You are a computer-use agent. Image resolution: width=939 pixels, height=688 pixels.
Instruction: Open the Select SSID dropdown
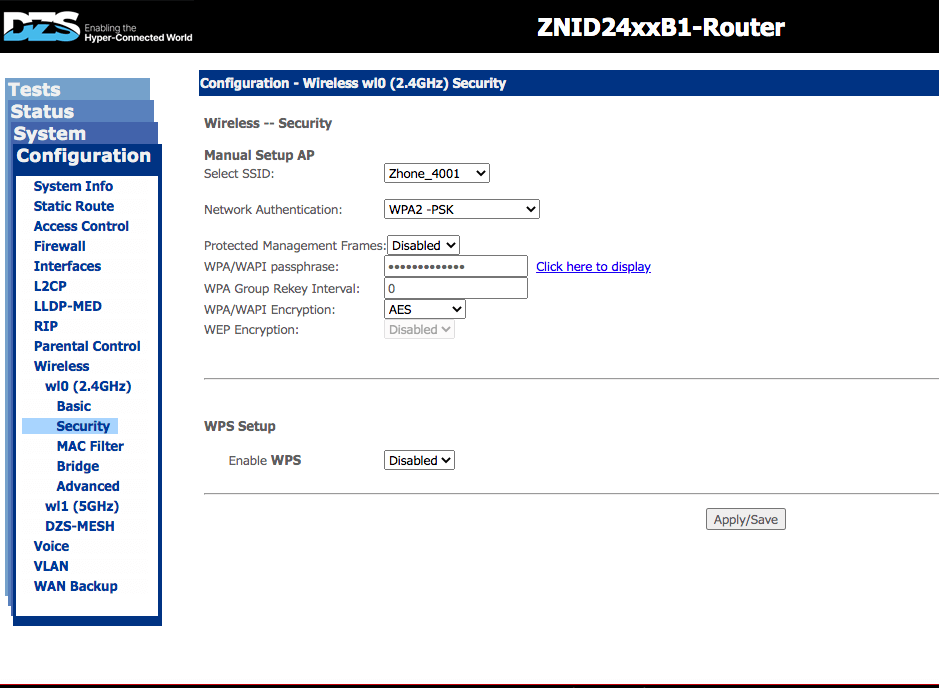click(x=436, y=173)
